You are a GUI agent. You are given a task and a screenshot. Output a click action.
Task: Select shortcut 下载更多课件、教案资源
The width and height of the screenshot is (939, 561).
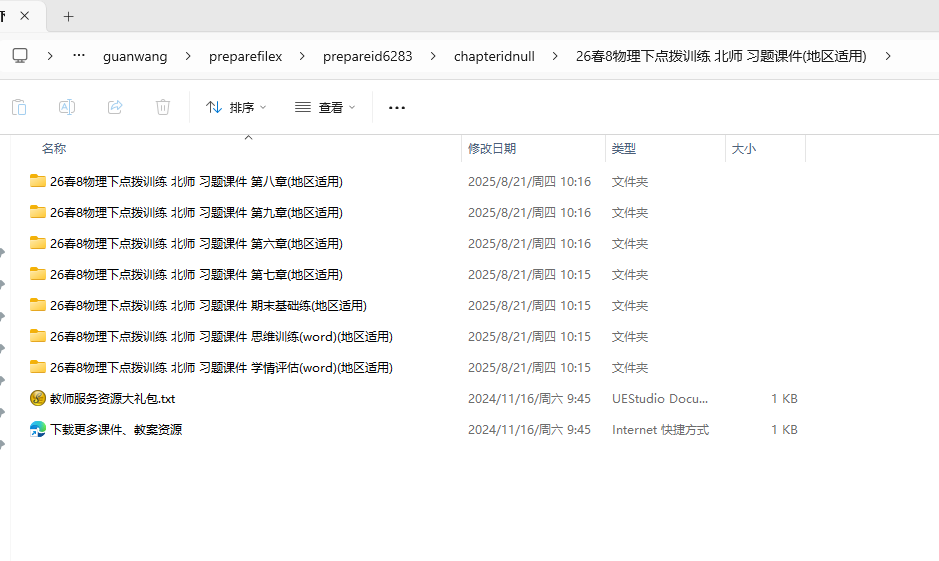point(116,430)
